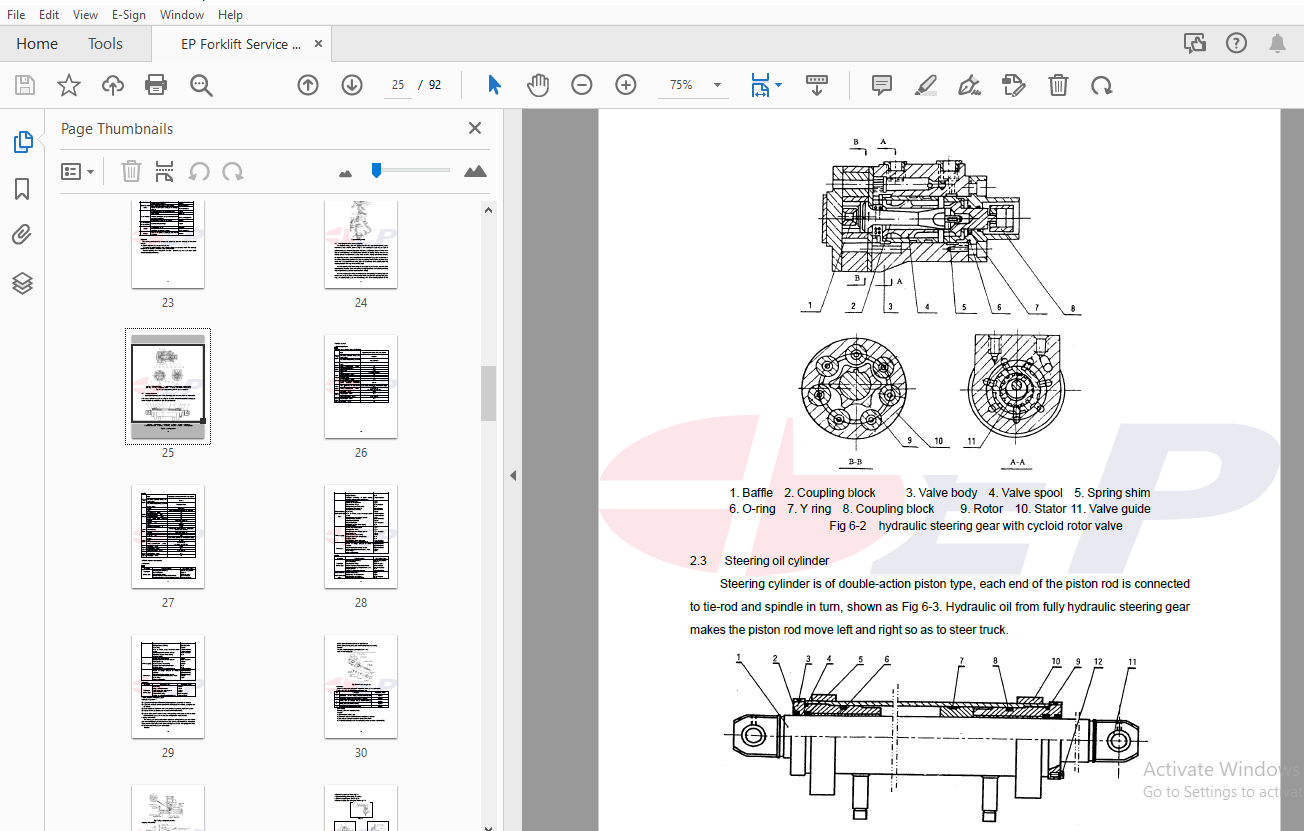Select the page 27 thumbnail
1304x831 pixels.
tap(168, 536)
